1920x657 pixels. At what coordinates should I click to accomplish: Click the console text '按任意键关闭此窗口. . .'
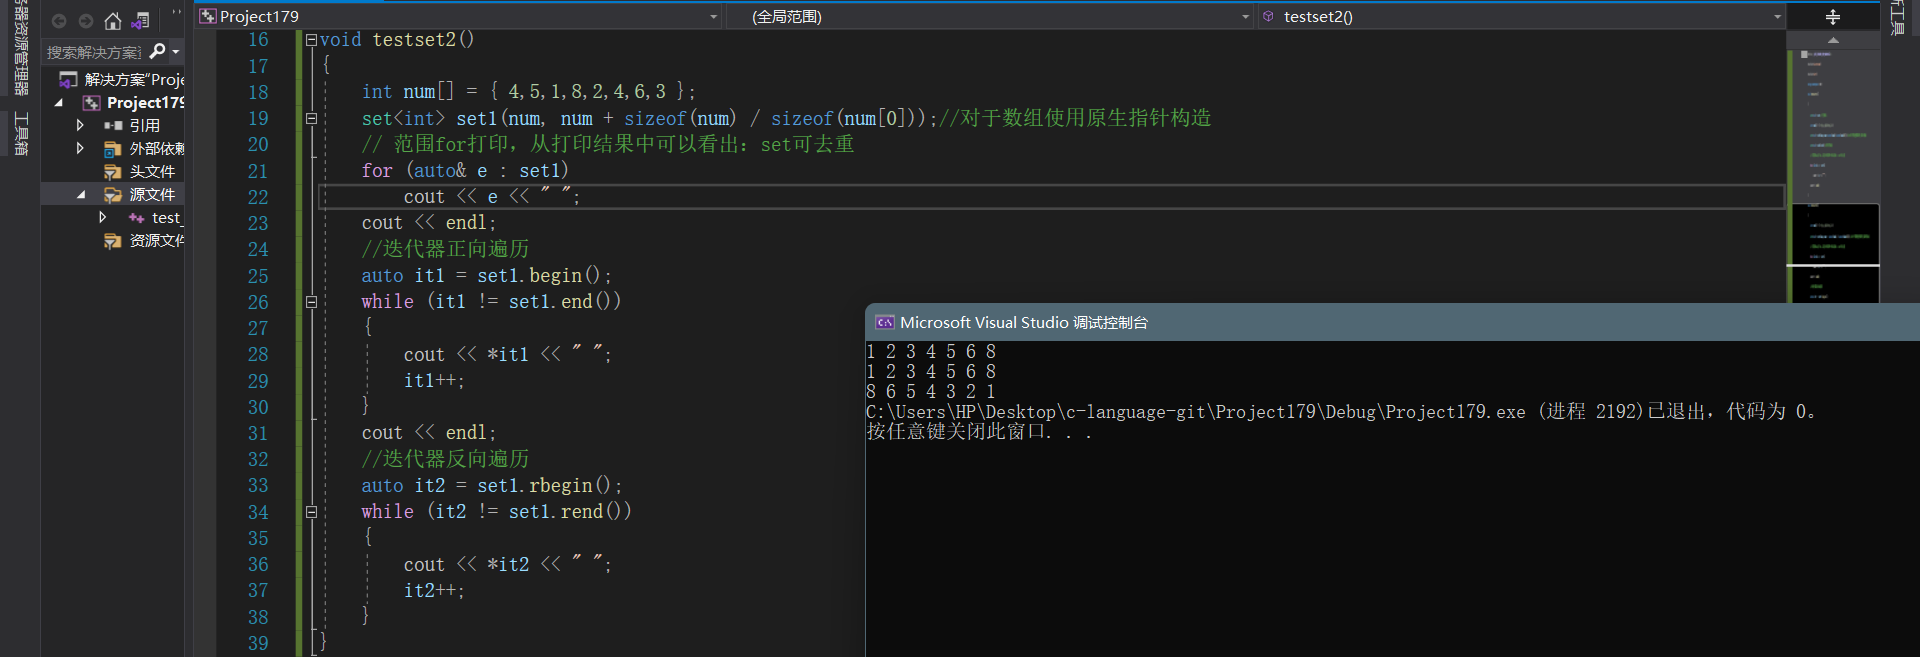coord(979,431)
